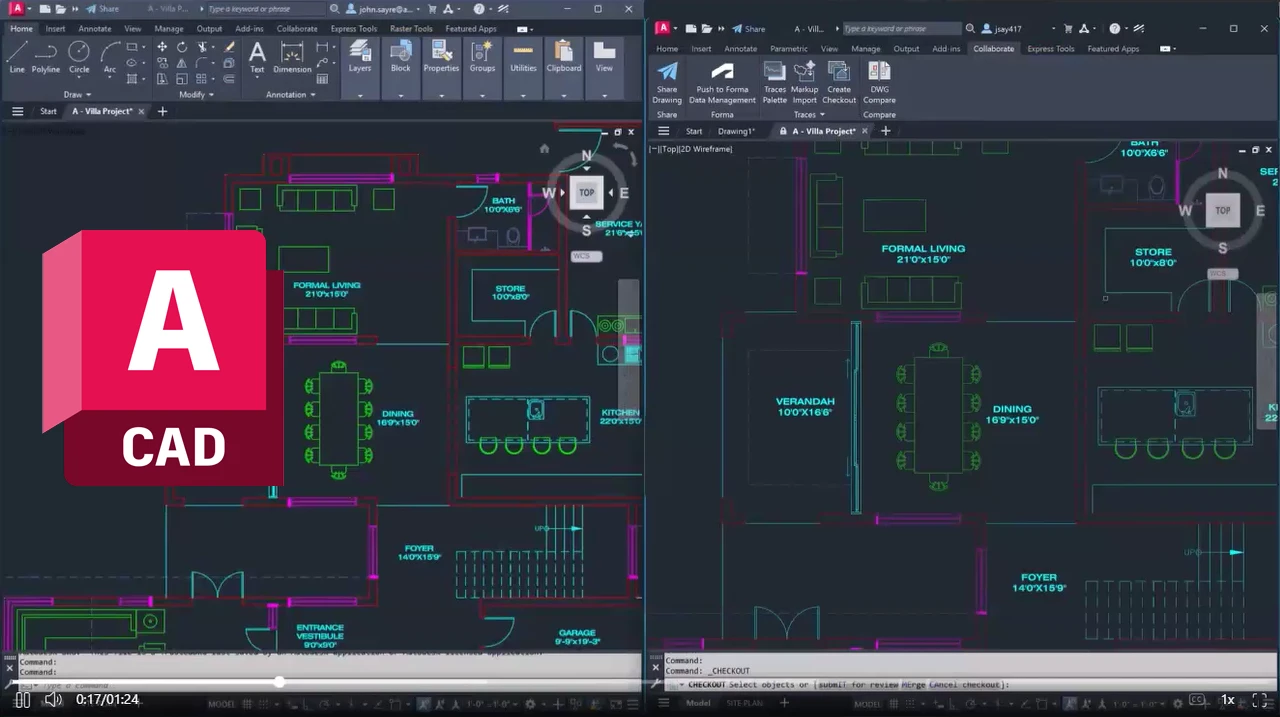Expand the Layers panel dropdown
The height and width of the screenshot is (717, 1280).
coord(360,96)
